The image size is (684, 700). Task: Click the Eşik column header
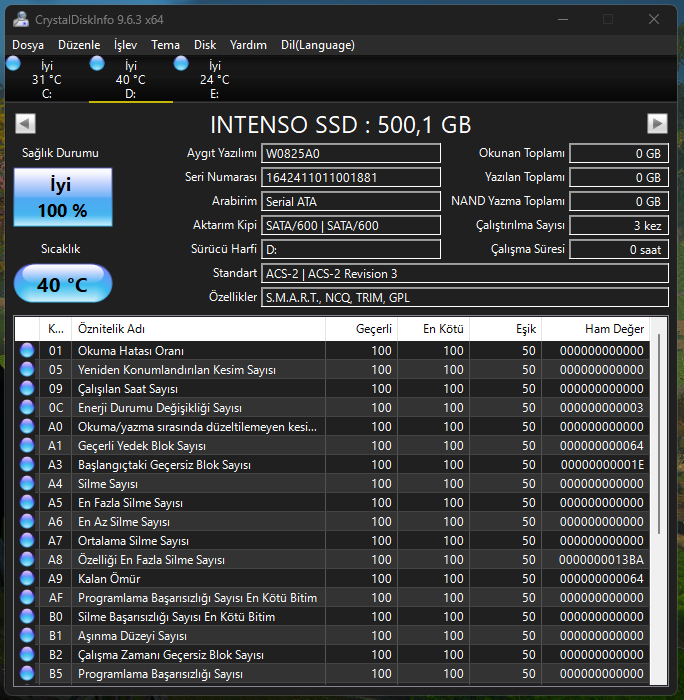coord(505,329)
